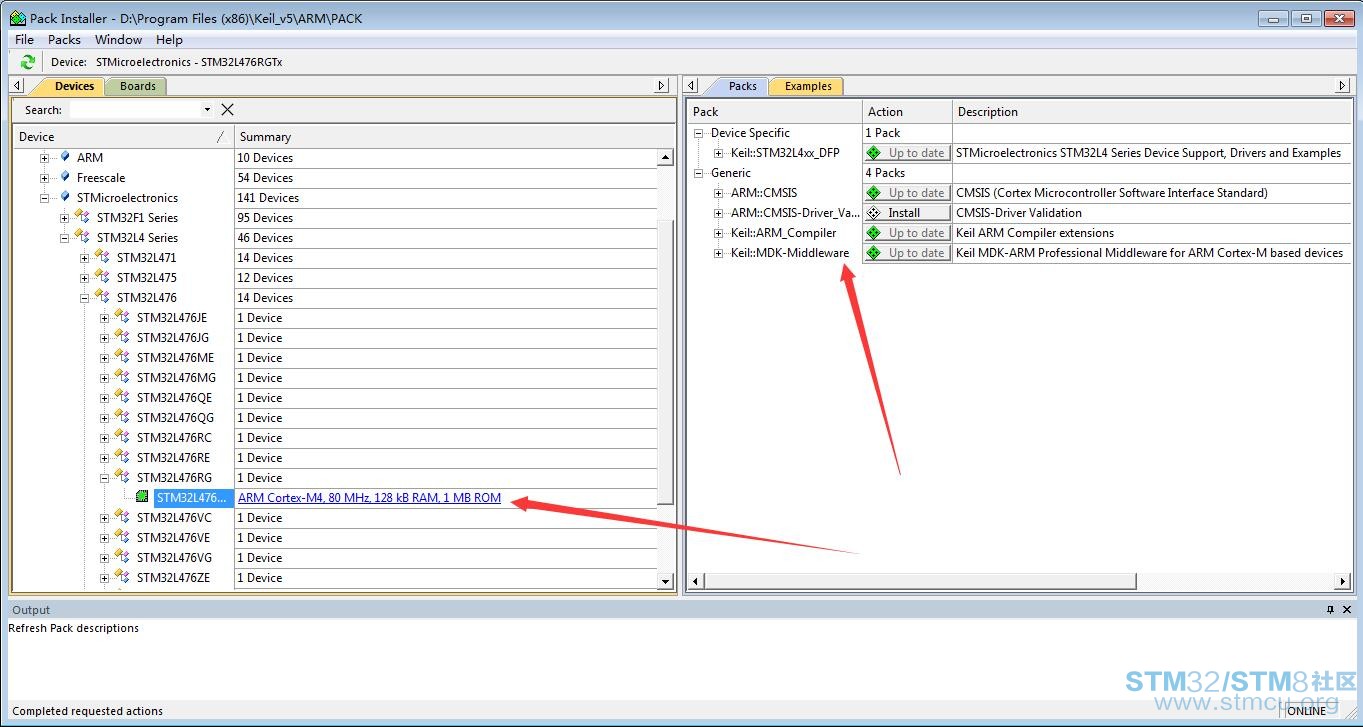
Task: Open the Search field dropdown arrow
Action: tap(207, 109)
